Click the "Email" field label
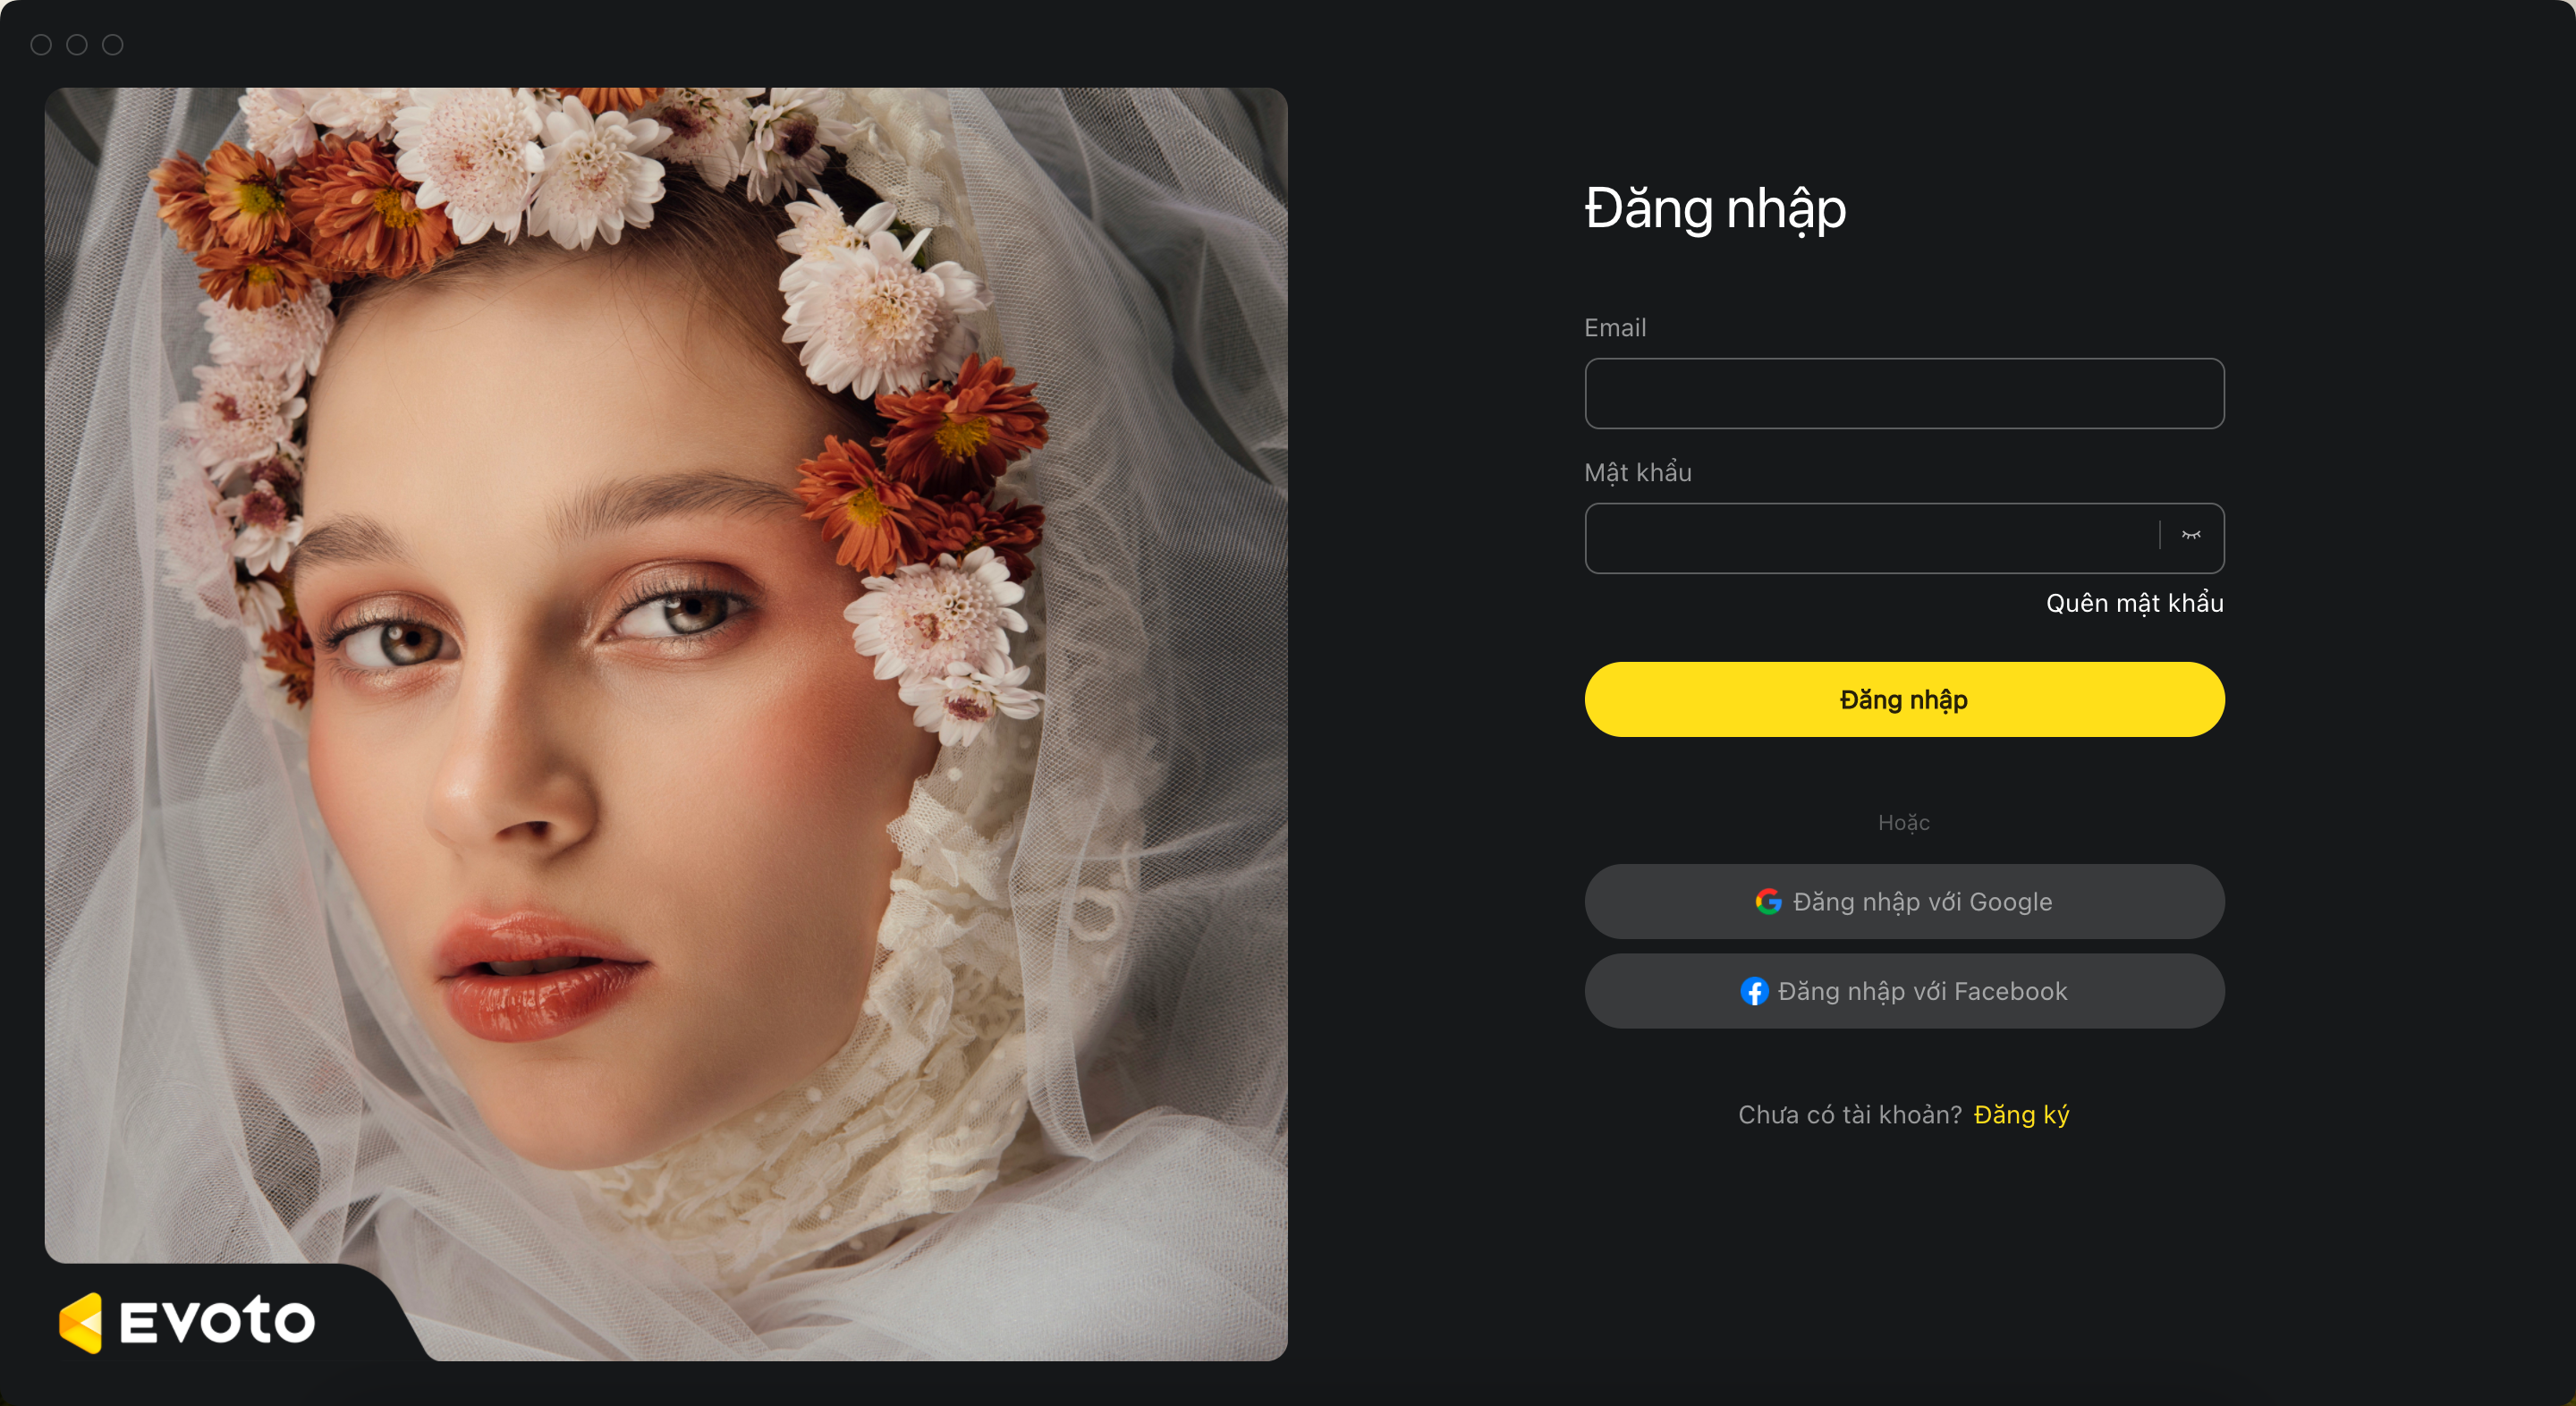2576x1406 pixels. coord(1615,327)
